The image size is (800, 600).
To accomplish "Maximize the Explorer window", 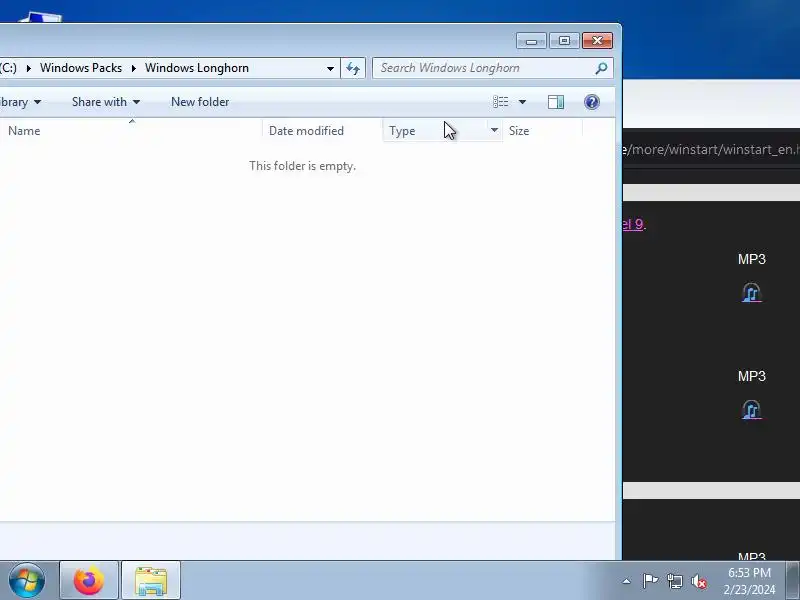I will pos(564,41).
